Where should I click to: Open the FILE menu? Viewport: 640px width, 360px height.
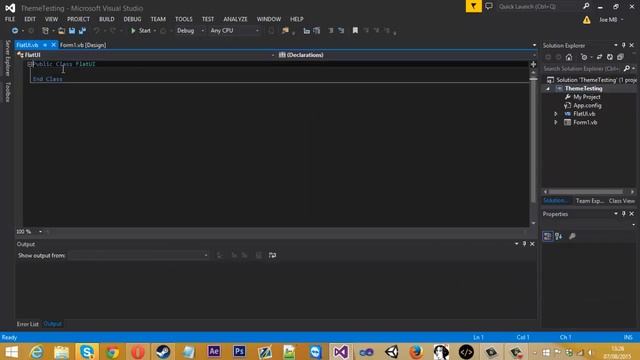10,19
